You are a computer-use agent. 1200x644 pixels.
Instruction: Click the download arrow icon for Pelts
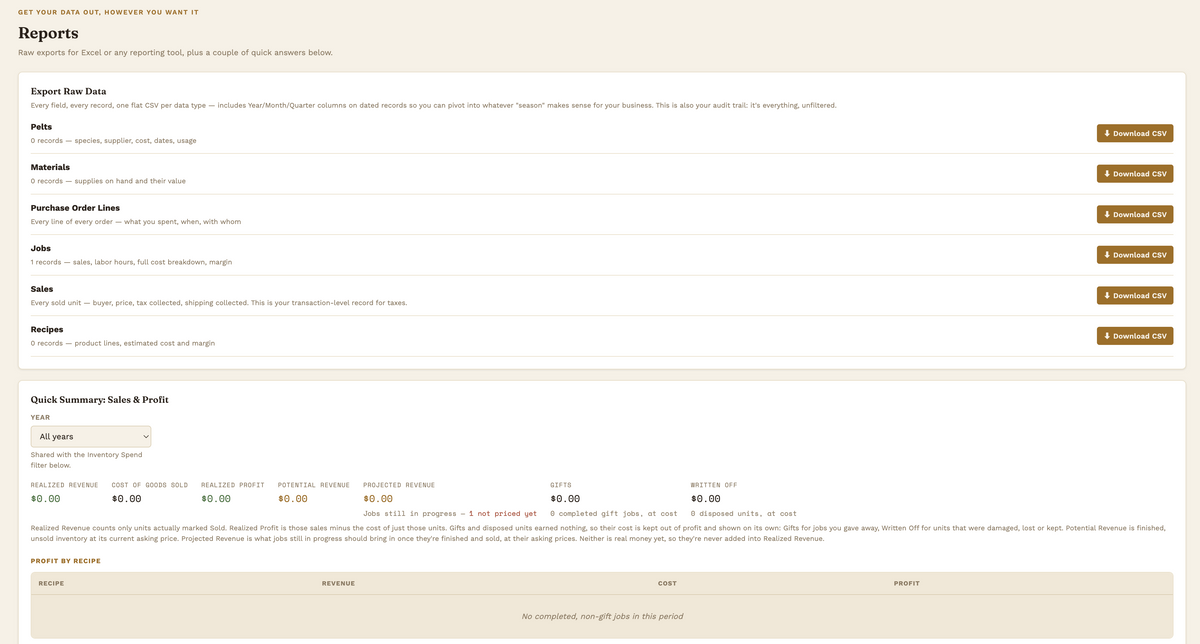pyautogui.click(x=1107, y=133)
